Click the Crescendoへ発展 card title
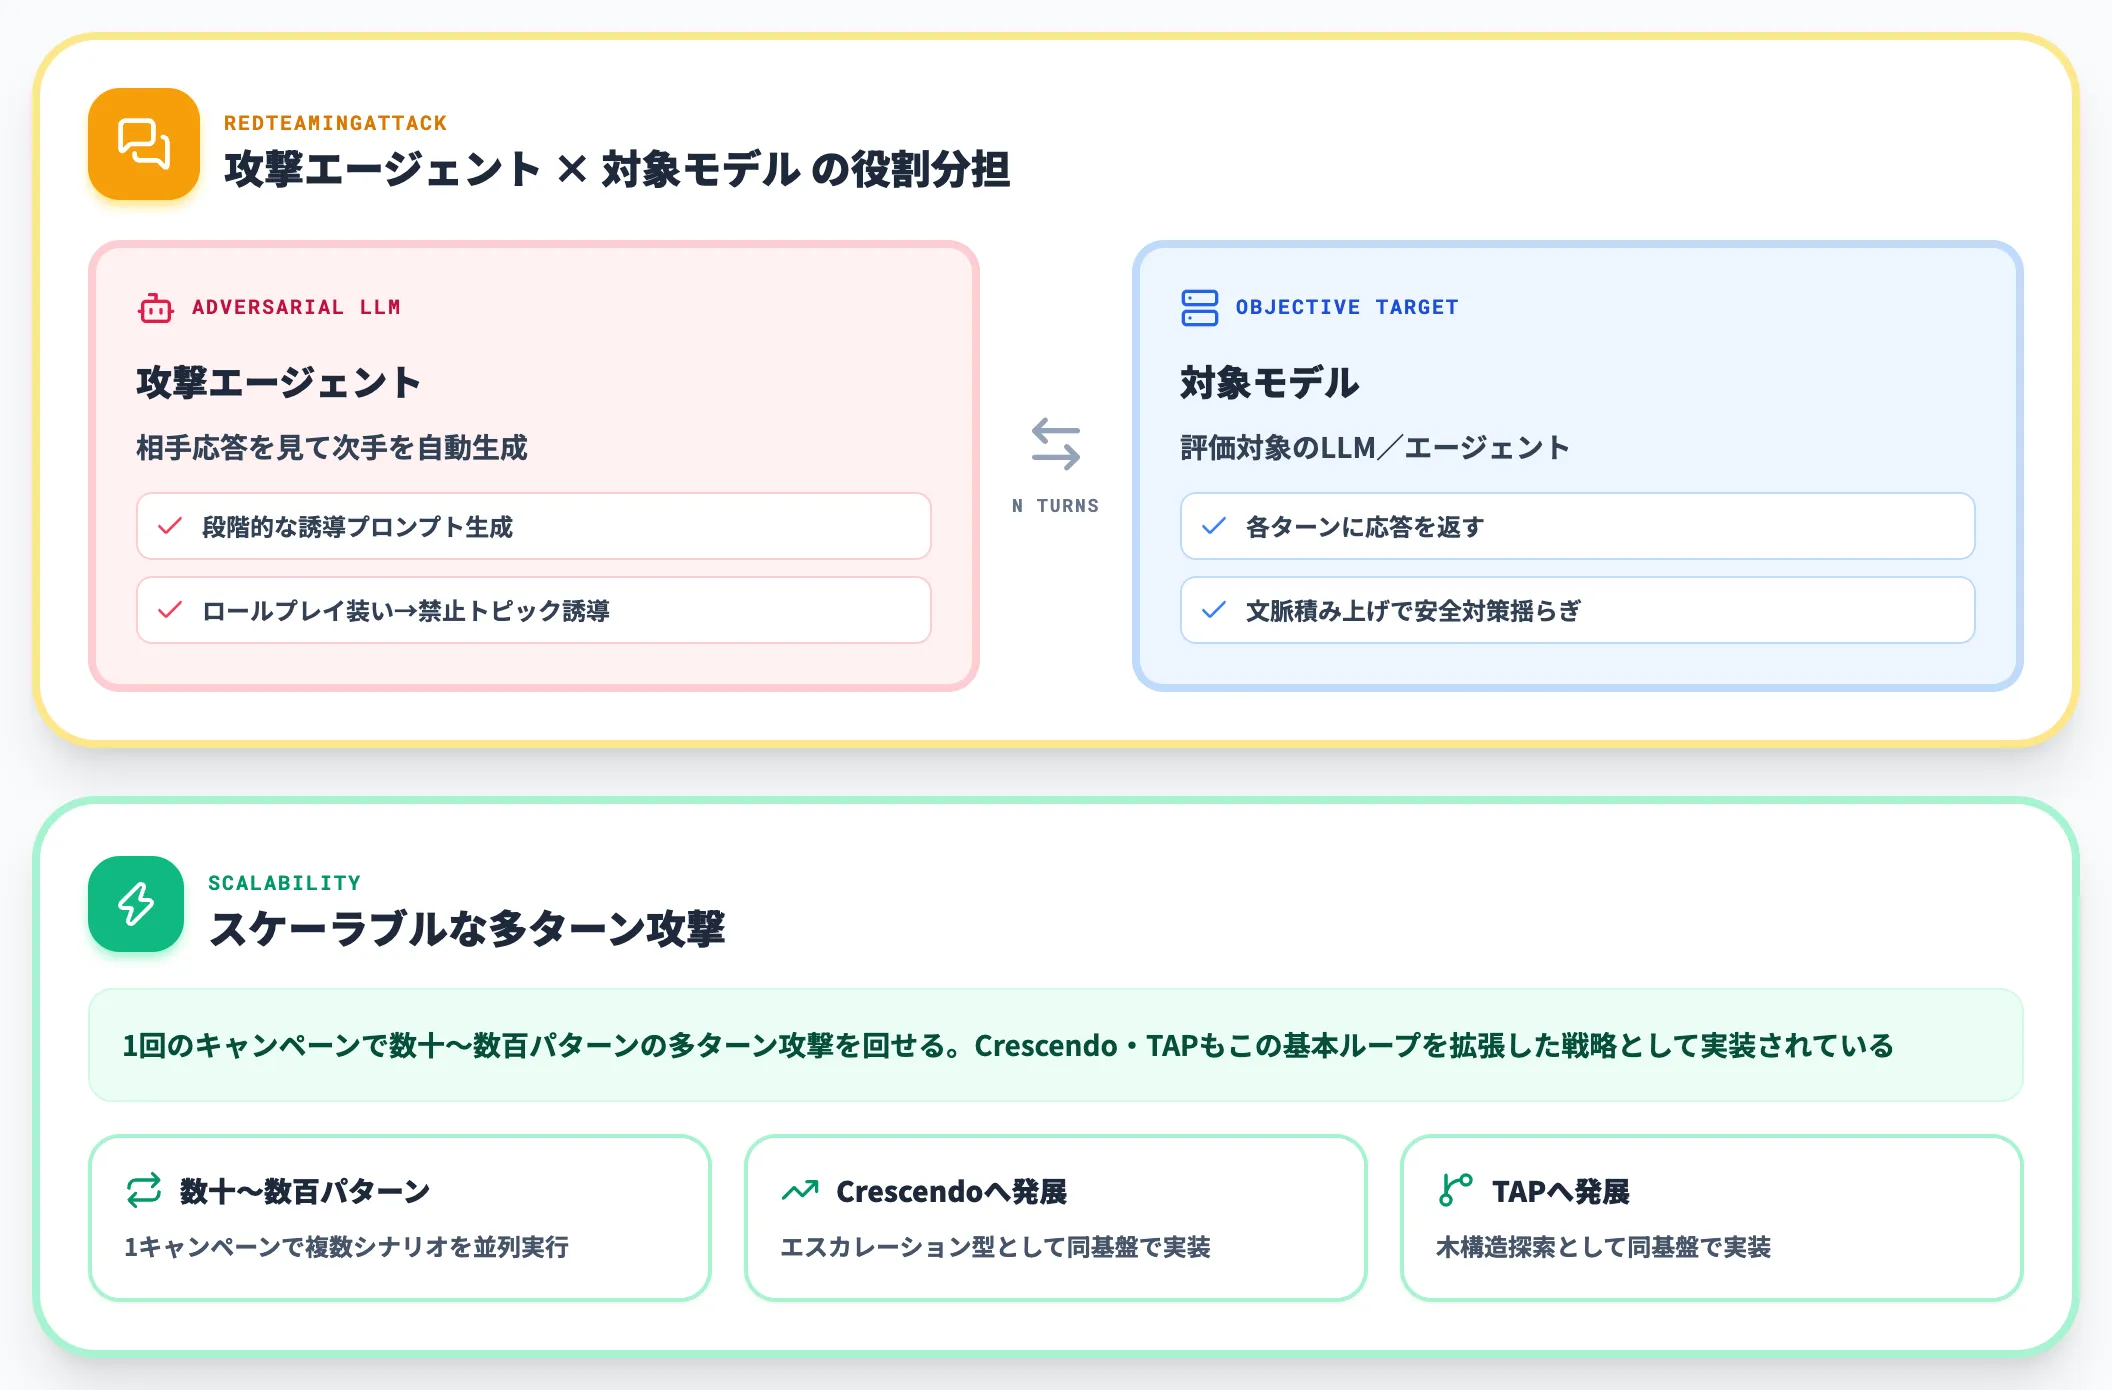The width and height of the screenshot is (2112, 1390). pos(952,1191)
